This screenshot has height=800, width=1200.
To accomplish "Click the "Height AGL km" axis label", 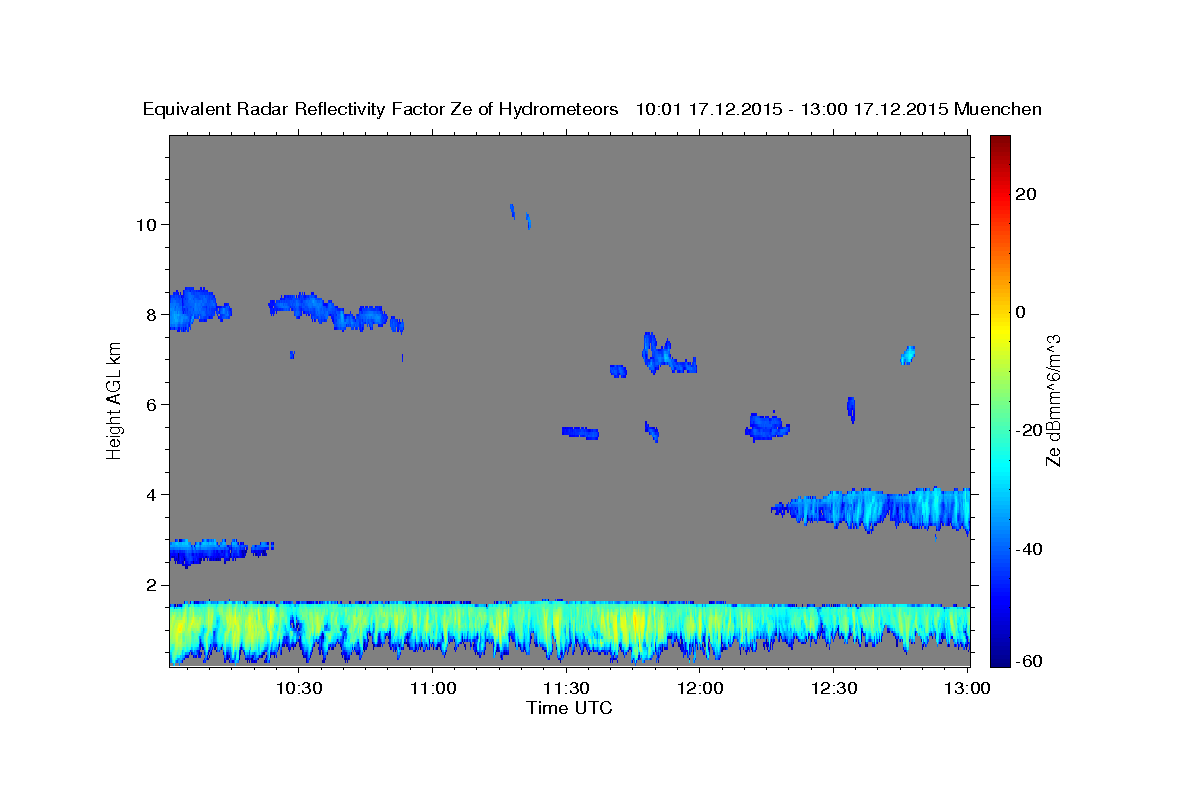I will [115, 400].
